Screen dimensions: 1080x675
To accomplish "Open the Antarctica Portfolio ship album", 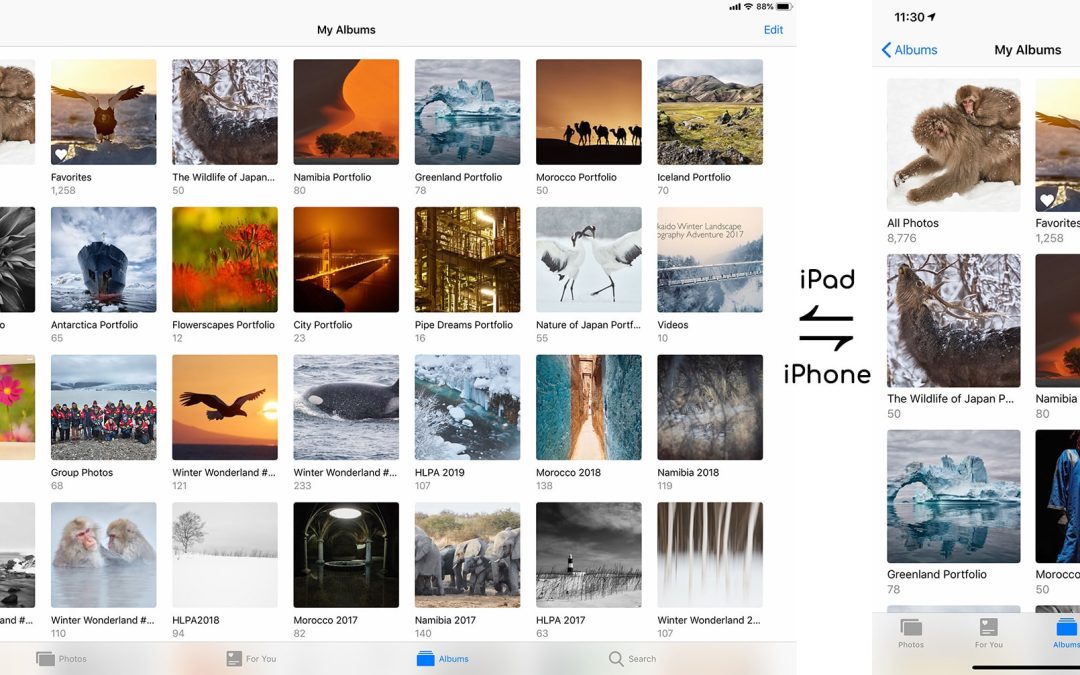I will coord(103,260).
